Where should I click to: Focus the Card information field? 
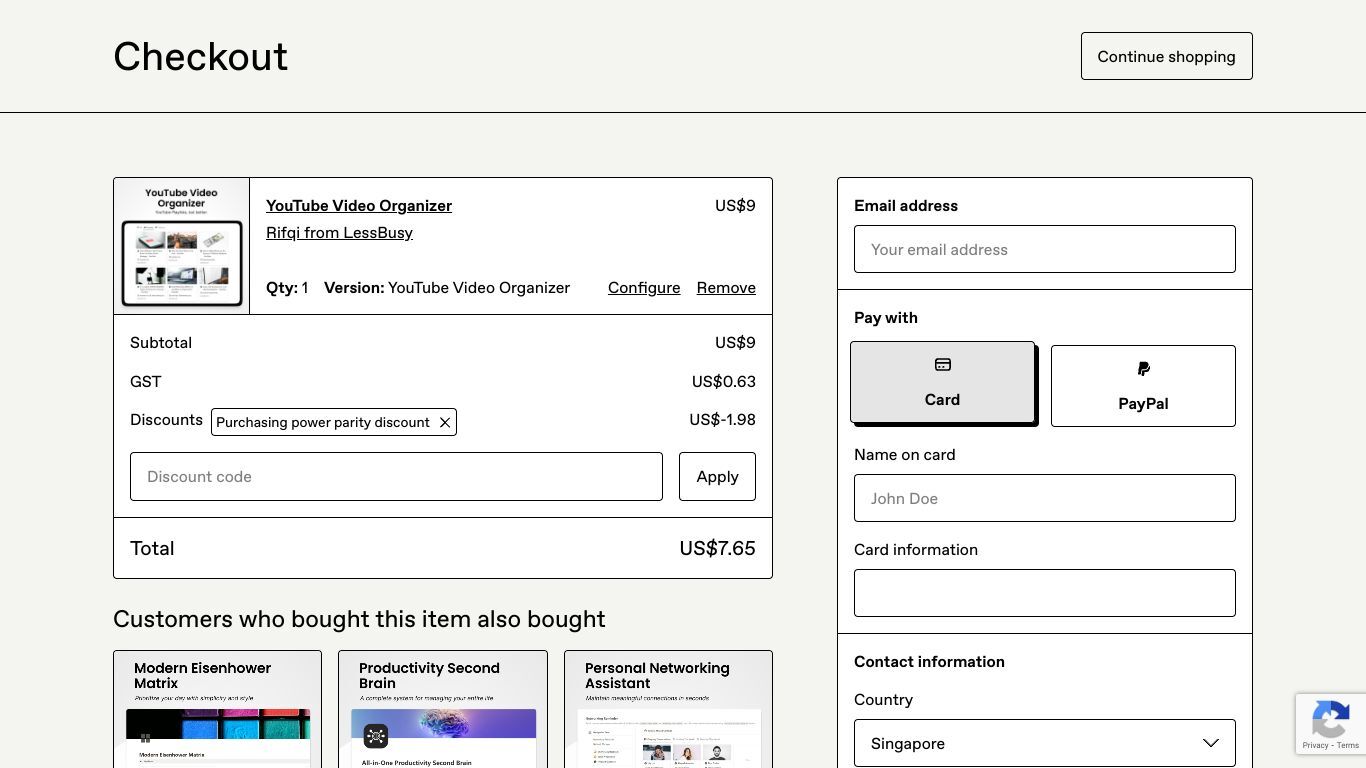click(1045, 593)
